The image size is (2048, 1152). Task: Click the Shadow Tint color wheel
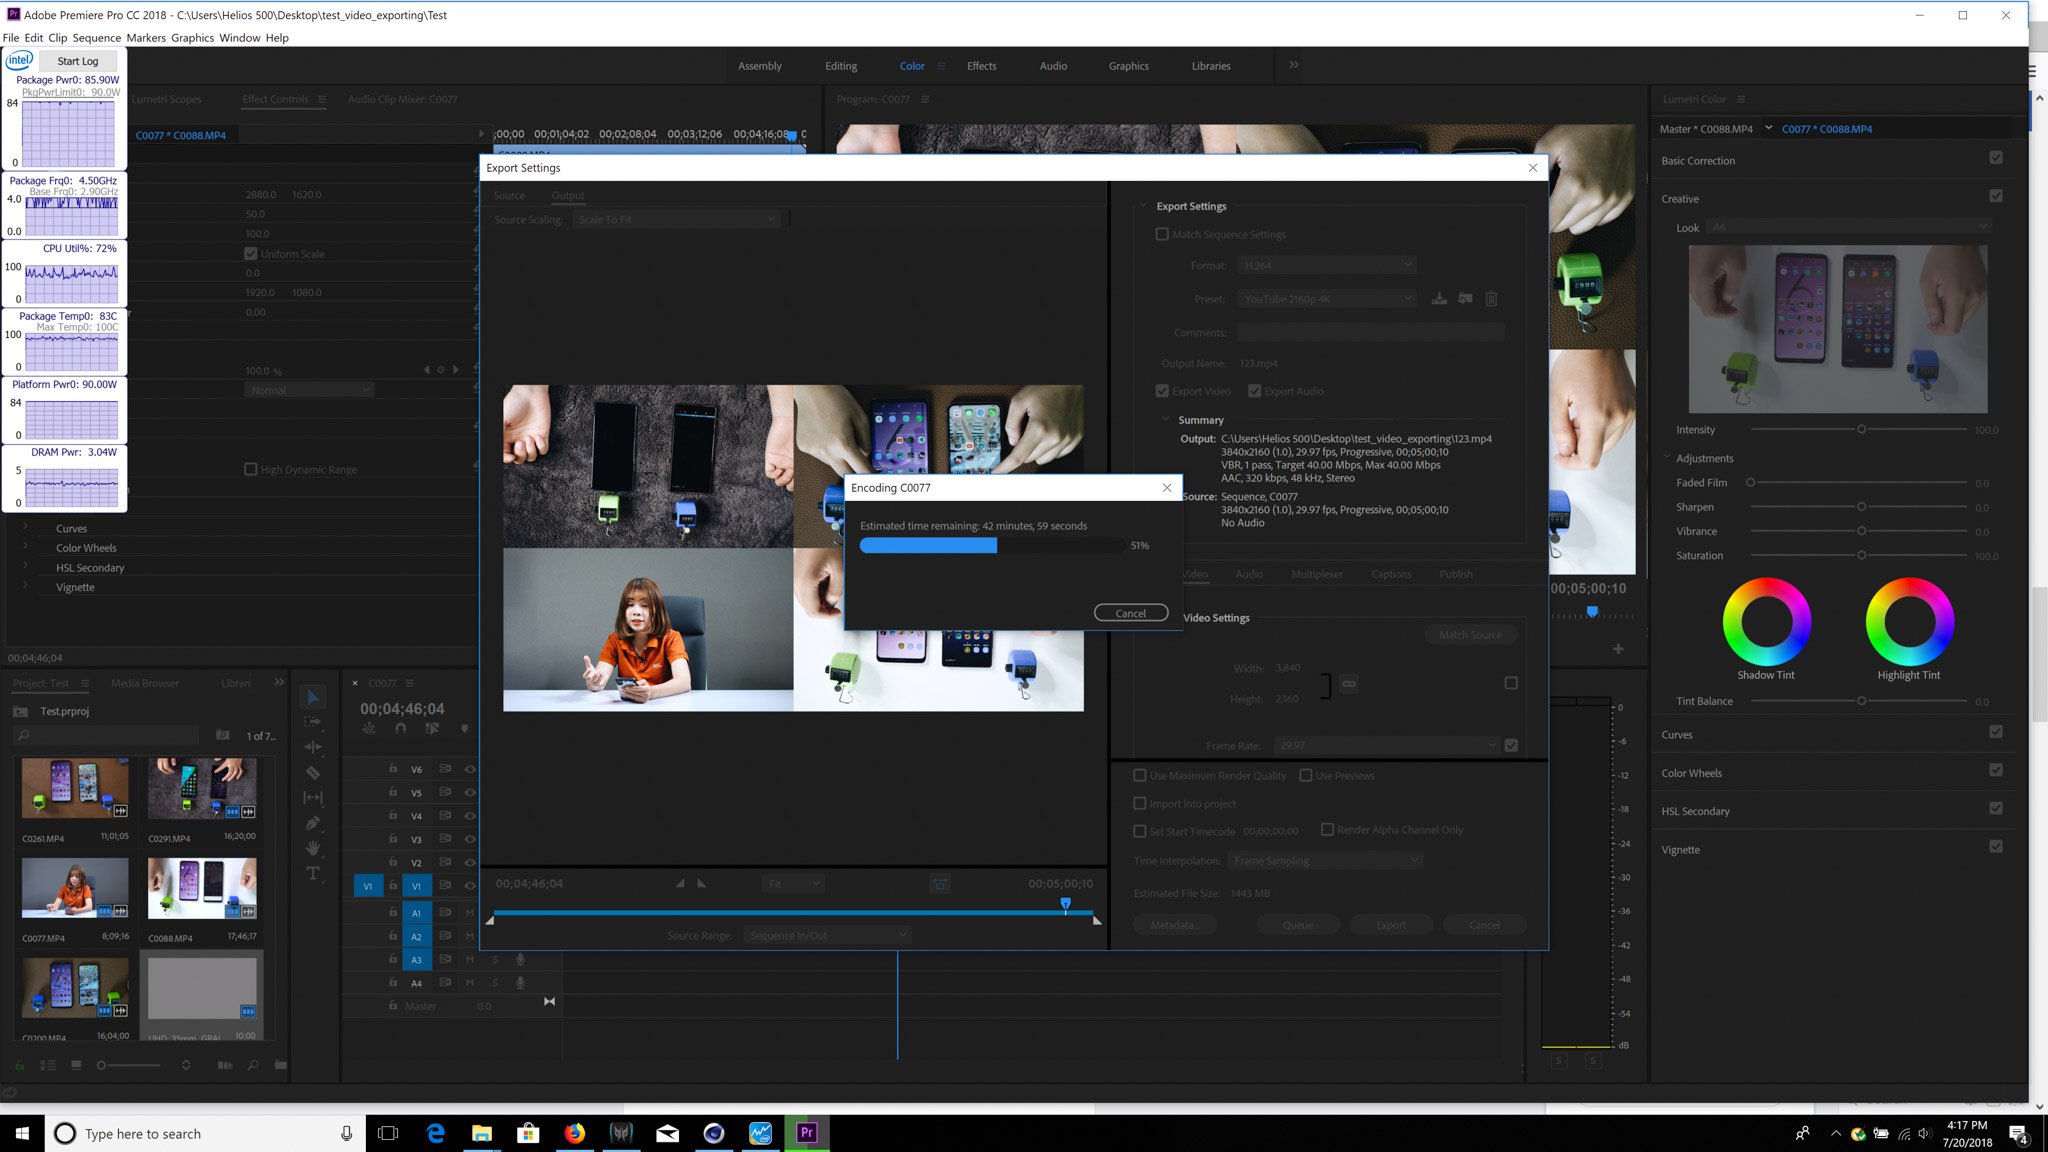tap(1766, 622)
